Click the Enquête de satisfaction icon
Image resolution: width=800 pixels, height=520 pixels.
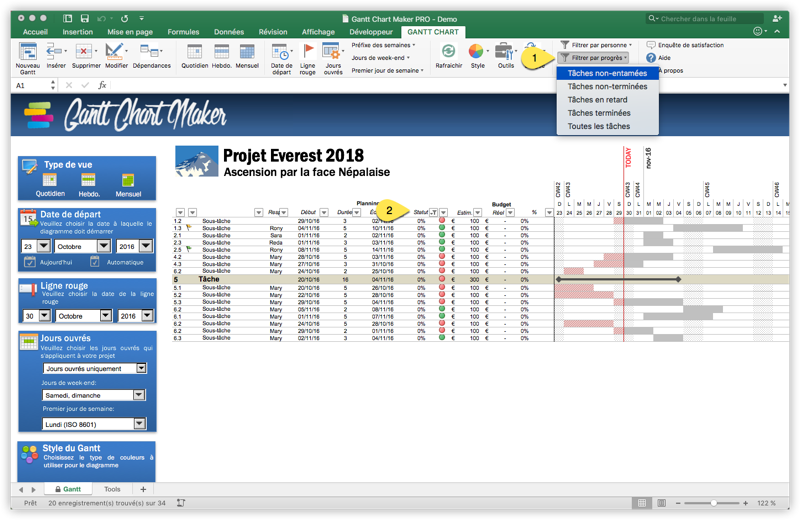coord(651,45)
